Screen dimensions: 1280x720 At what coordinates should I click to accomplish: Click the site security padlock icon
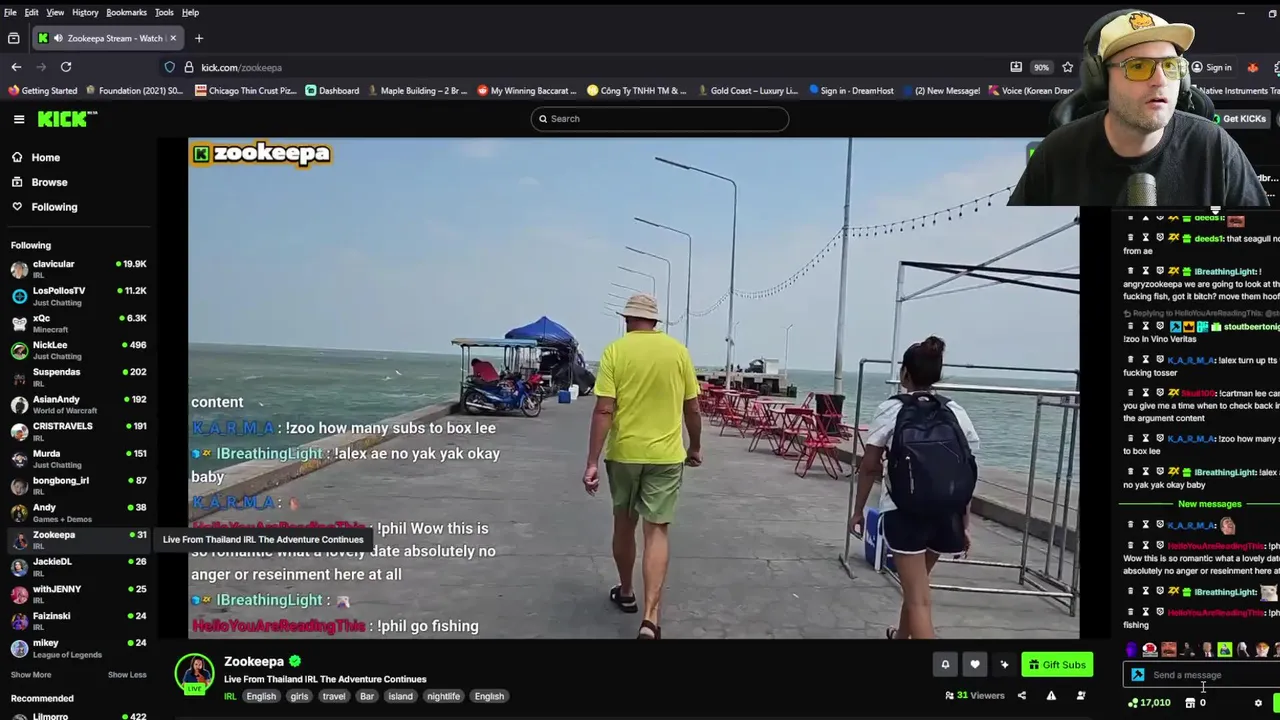188,67
